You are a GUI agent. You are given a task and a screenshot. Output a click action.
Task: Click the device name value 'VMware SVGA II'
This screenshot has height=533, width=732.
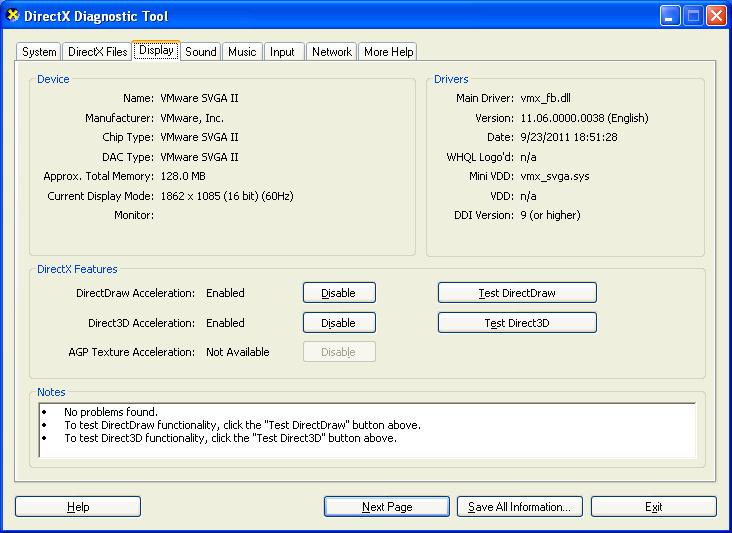point(199,98)
